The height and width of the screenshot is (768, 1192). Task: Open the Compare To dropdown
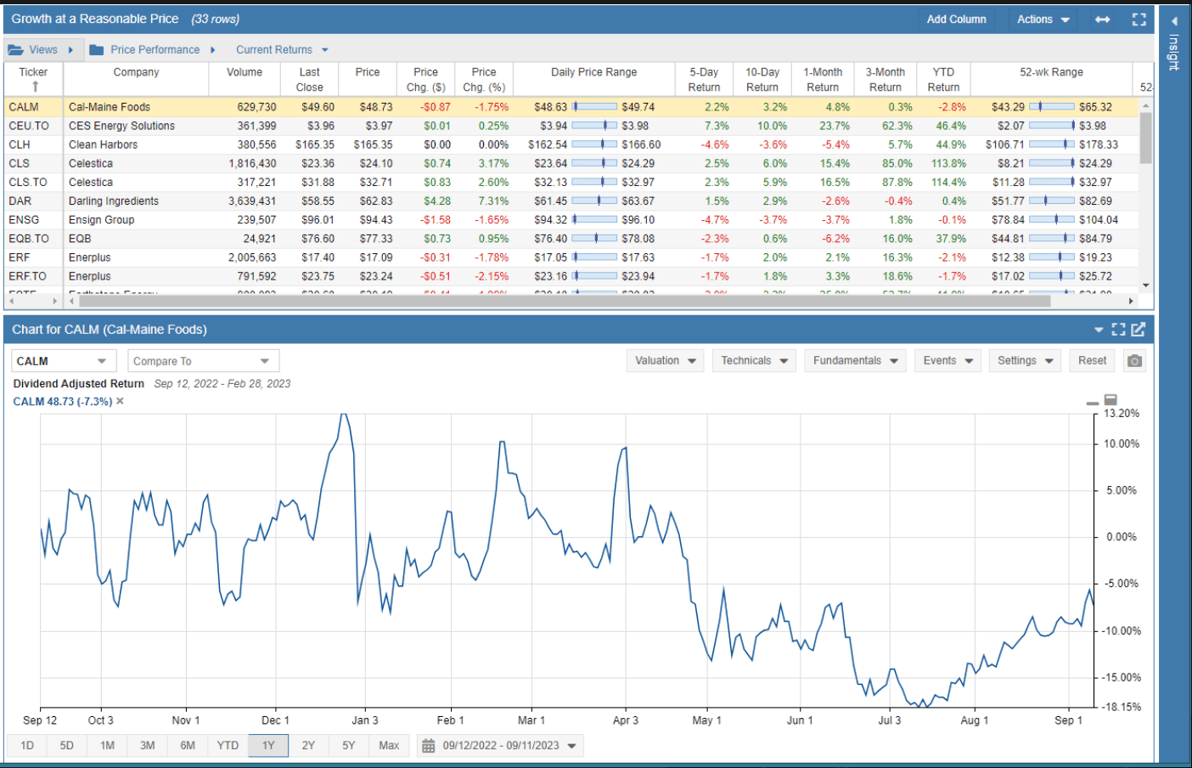(203, 361)
